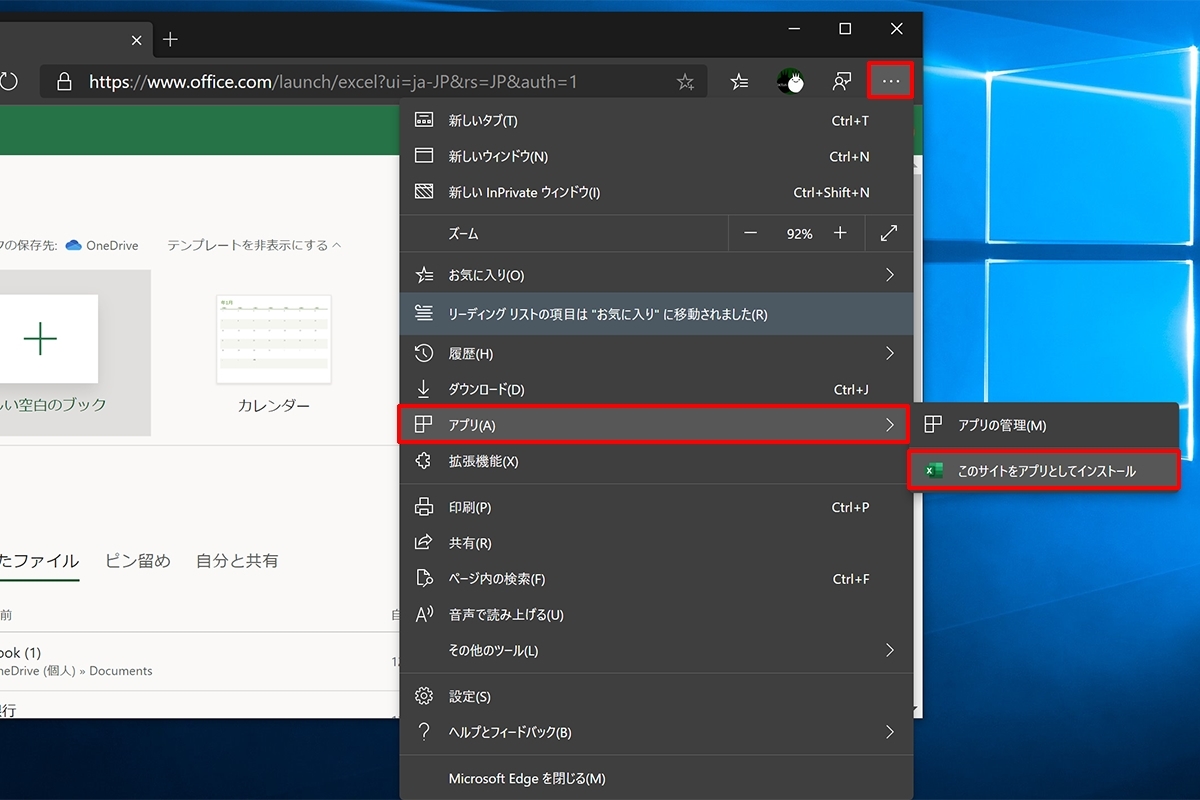This screenshot has width=1200, height=800.
Task: Expand the 履歴(H) submenu
Action: click(656, 354)
